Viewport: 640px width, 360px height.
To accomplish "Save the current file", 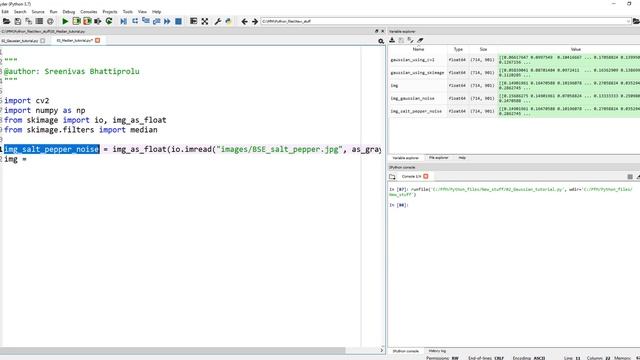I will [18, 21].
